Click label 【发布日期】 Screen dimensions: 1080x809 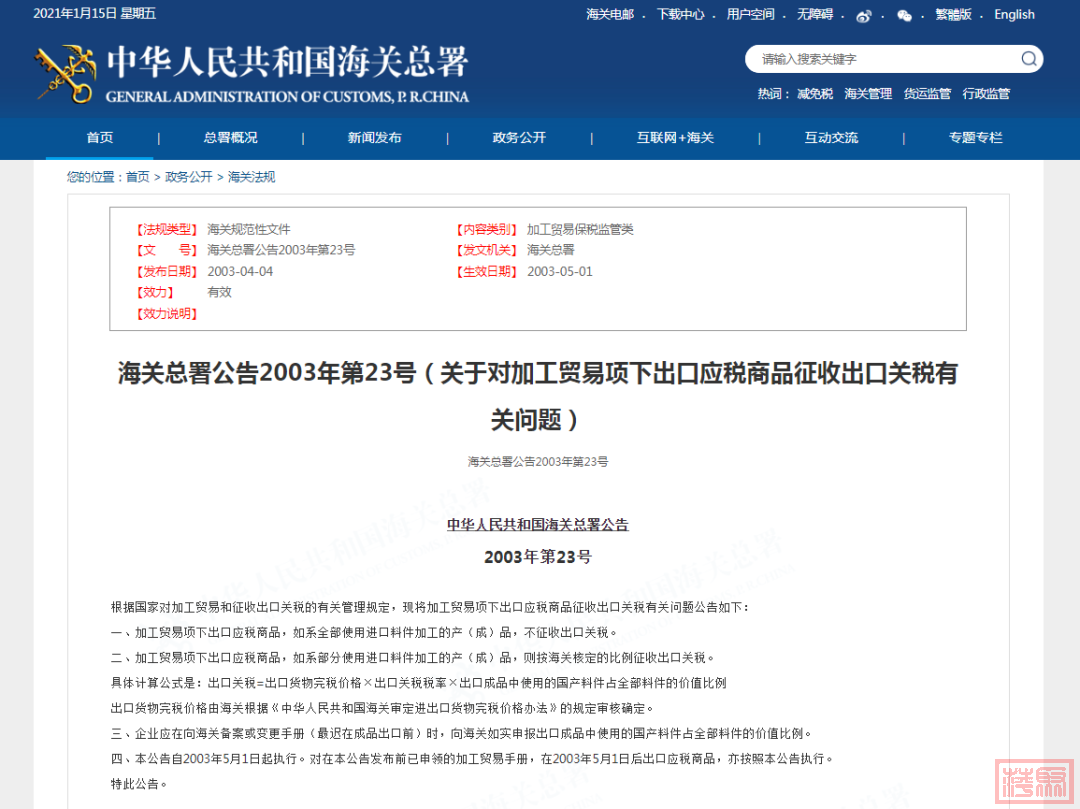[x=167, y=271]
